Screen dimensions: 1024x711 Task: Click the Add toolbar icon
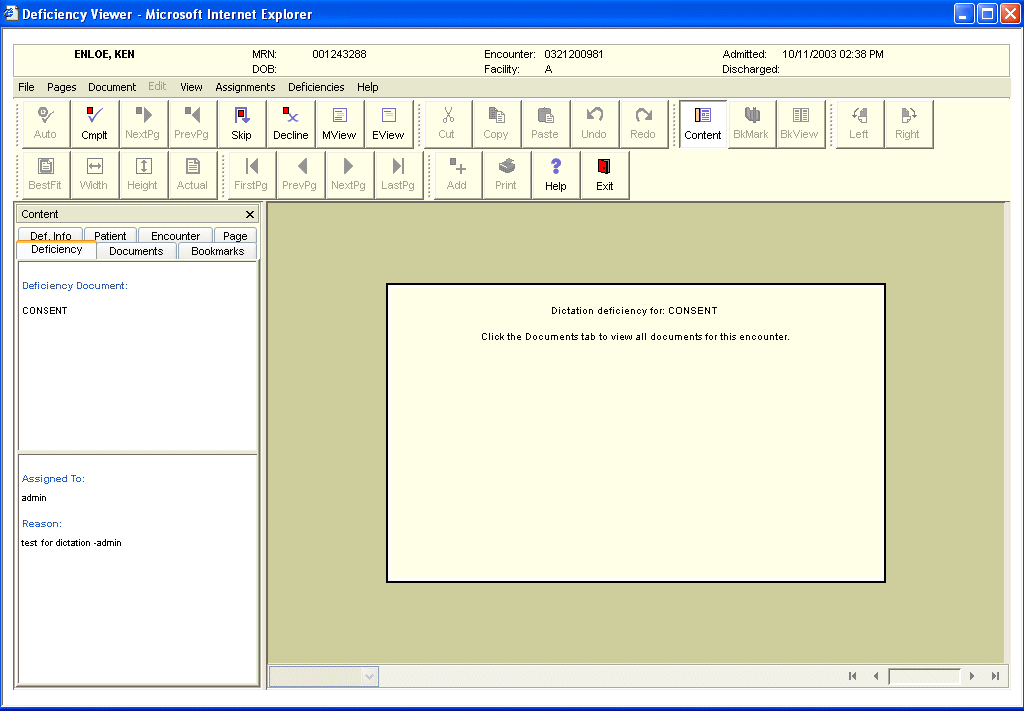[458, 175]
